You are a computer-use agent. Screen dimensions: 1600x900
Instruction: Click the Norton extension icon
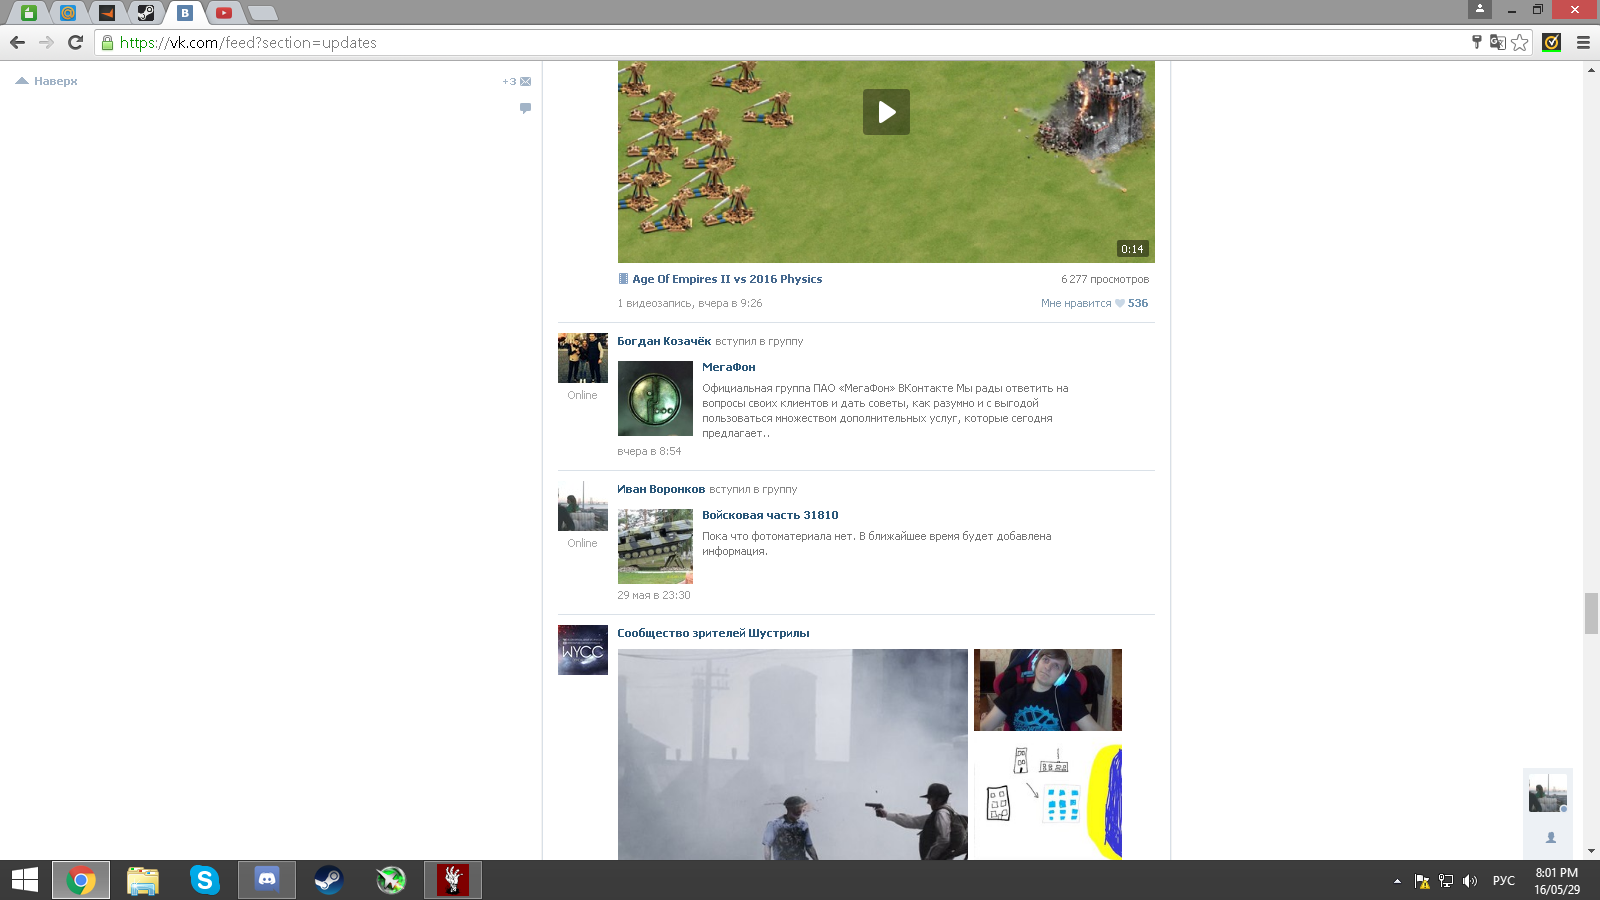pos(1552,42)
